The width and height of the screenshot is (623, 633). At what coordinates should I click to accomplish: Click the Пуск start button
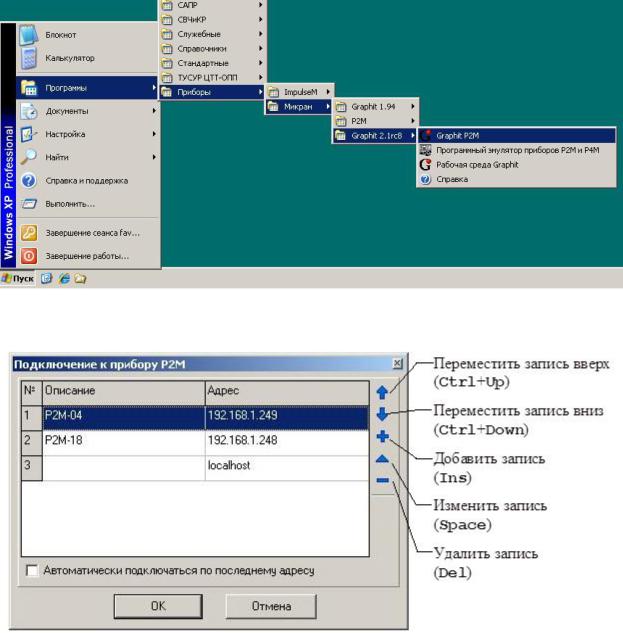[x=18, y=279]
